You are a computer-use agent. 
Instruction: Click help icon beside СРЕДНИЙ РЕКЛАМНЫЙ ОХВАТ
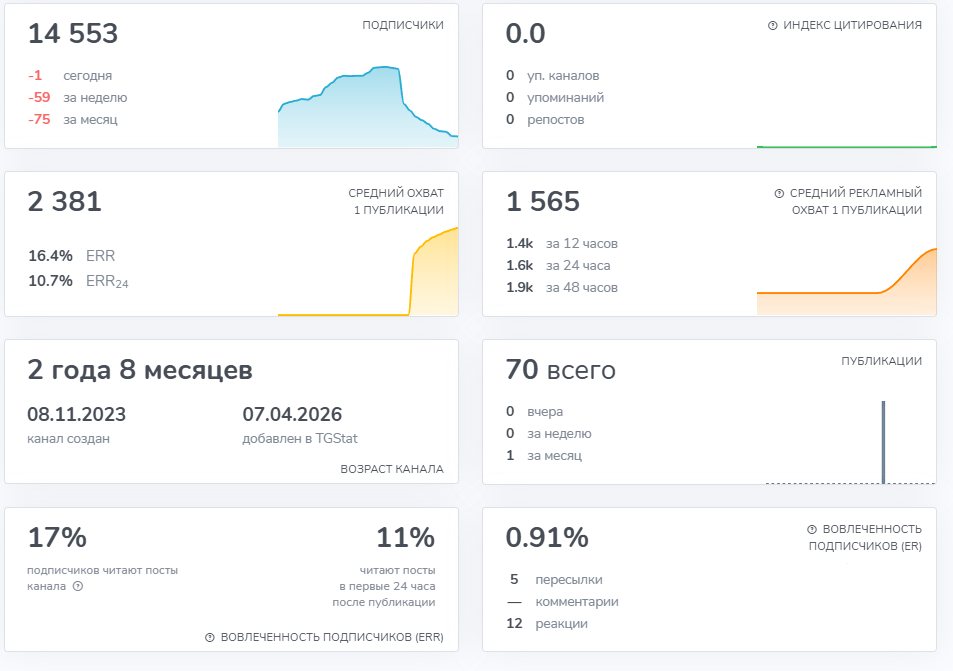[x=779, y=193]
